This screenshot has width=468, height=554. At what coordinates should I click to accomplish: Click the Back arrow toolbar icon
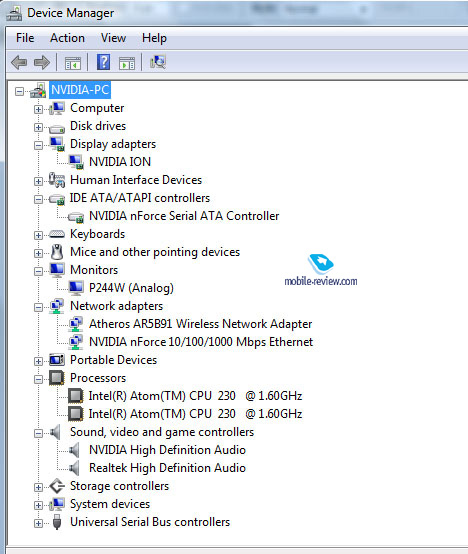coord(19,63)
